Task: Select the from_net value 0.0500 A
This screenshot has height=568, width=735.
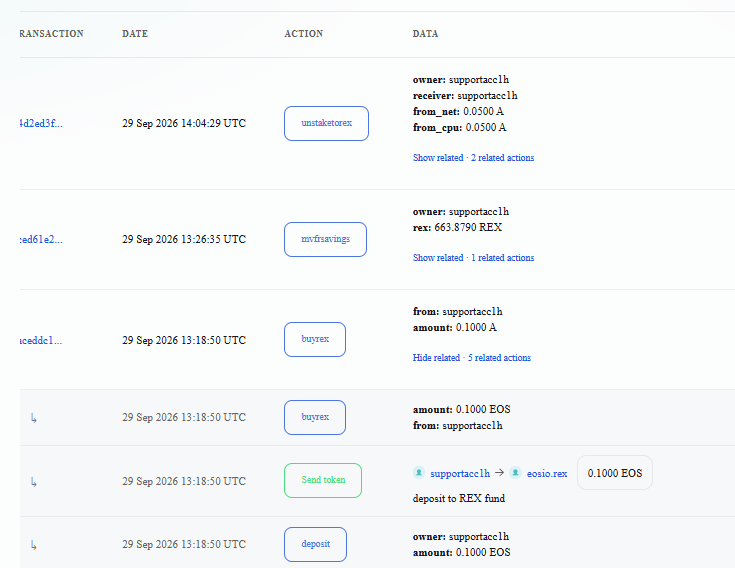Action: tap(483, 112)
